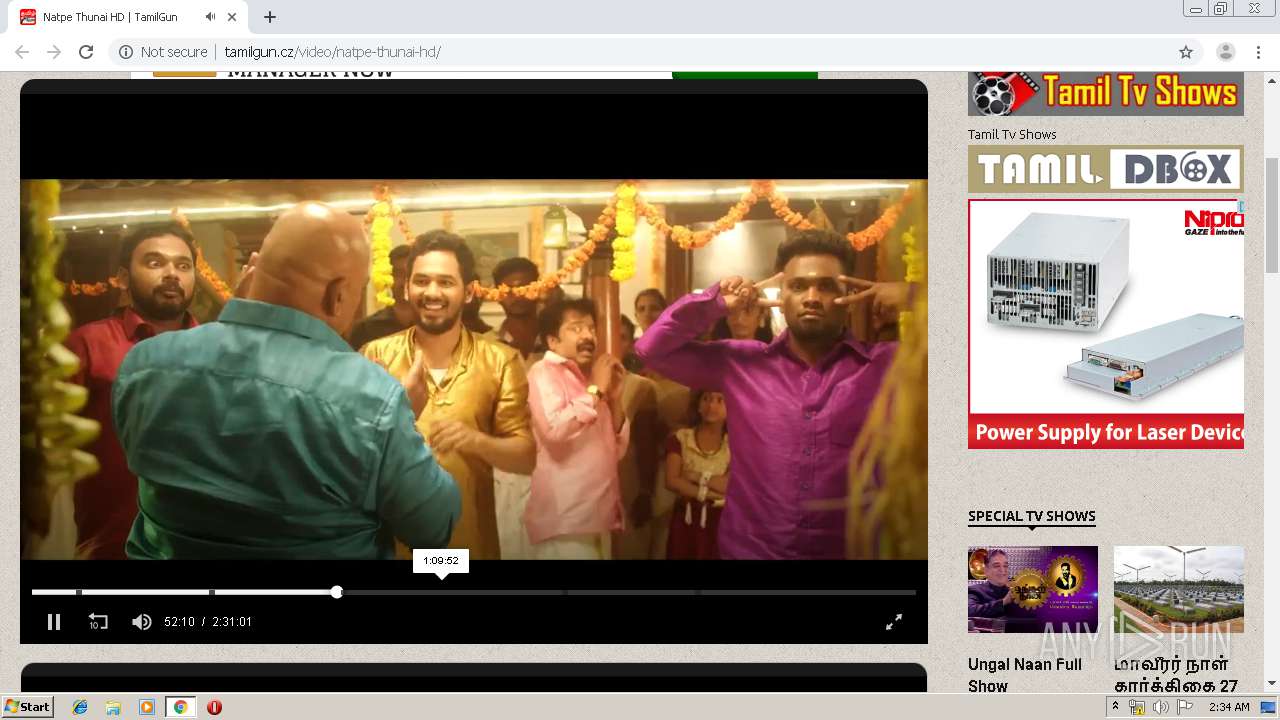Click SPECIAL TV SHOWS heading

[1032, 517]
